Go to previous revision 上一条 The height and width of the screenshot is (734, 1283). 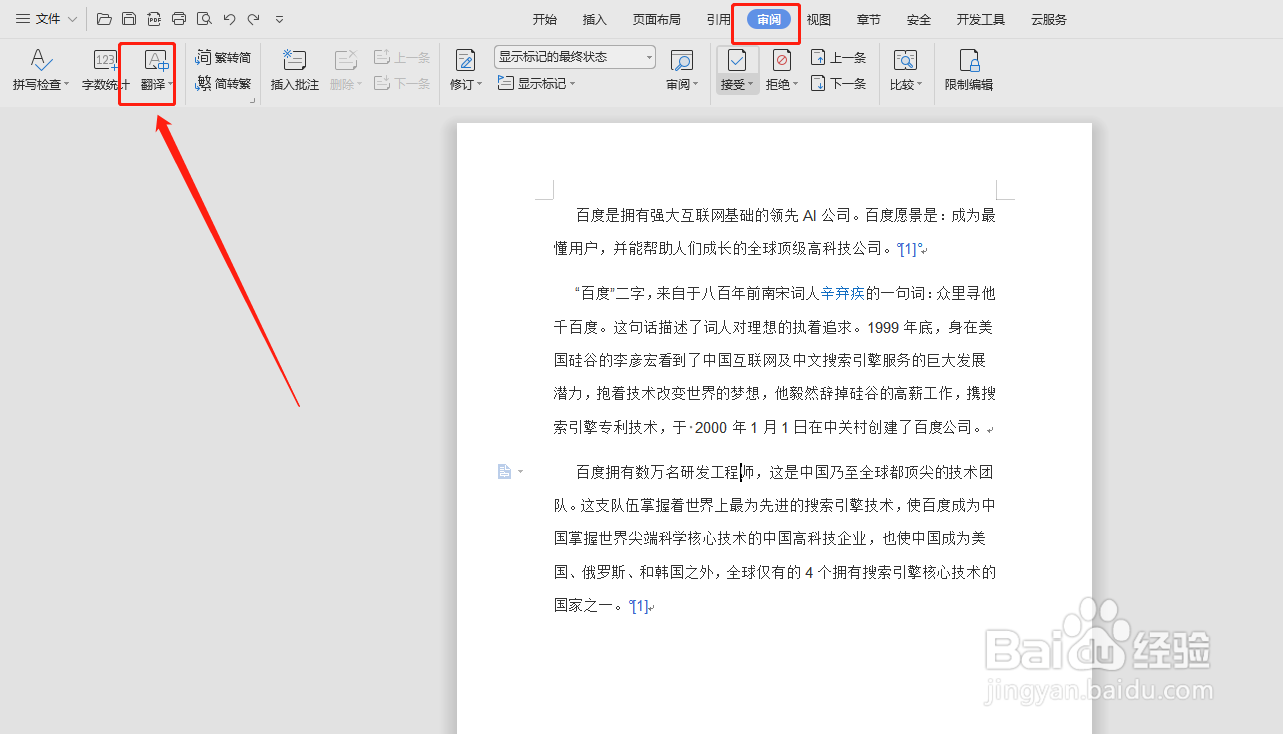point(838,58)
